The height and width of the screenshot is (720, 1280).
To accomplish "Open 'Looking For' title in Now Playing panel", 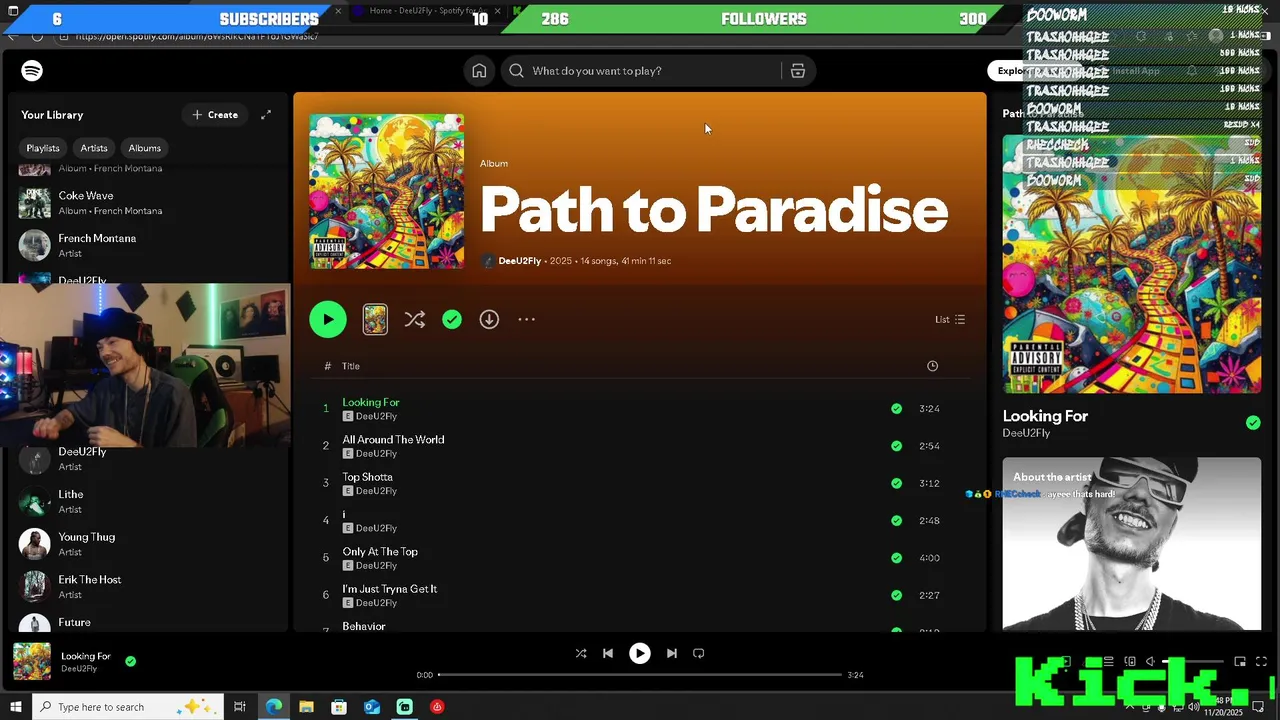I will tap(1045, 416).
